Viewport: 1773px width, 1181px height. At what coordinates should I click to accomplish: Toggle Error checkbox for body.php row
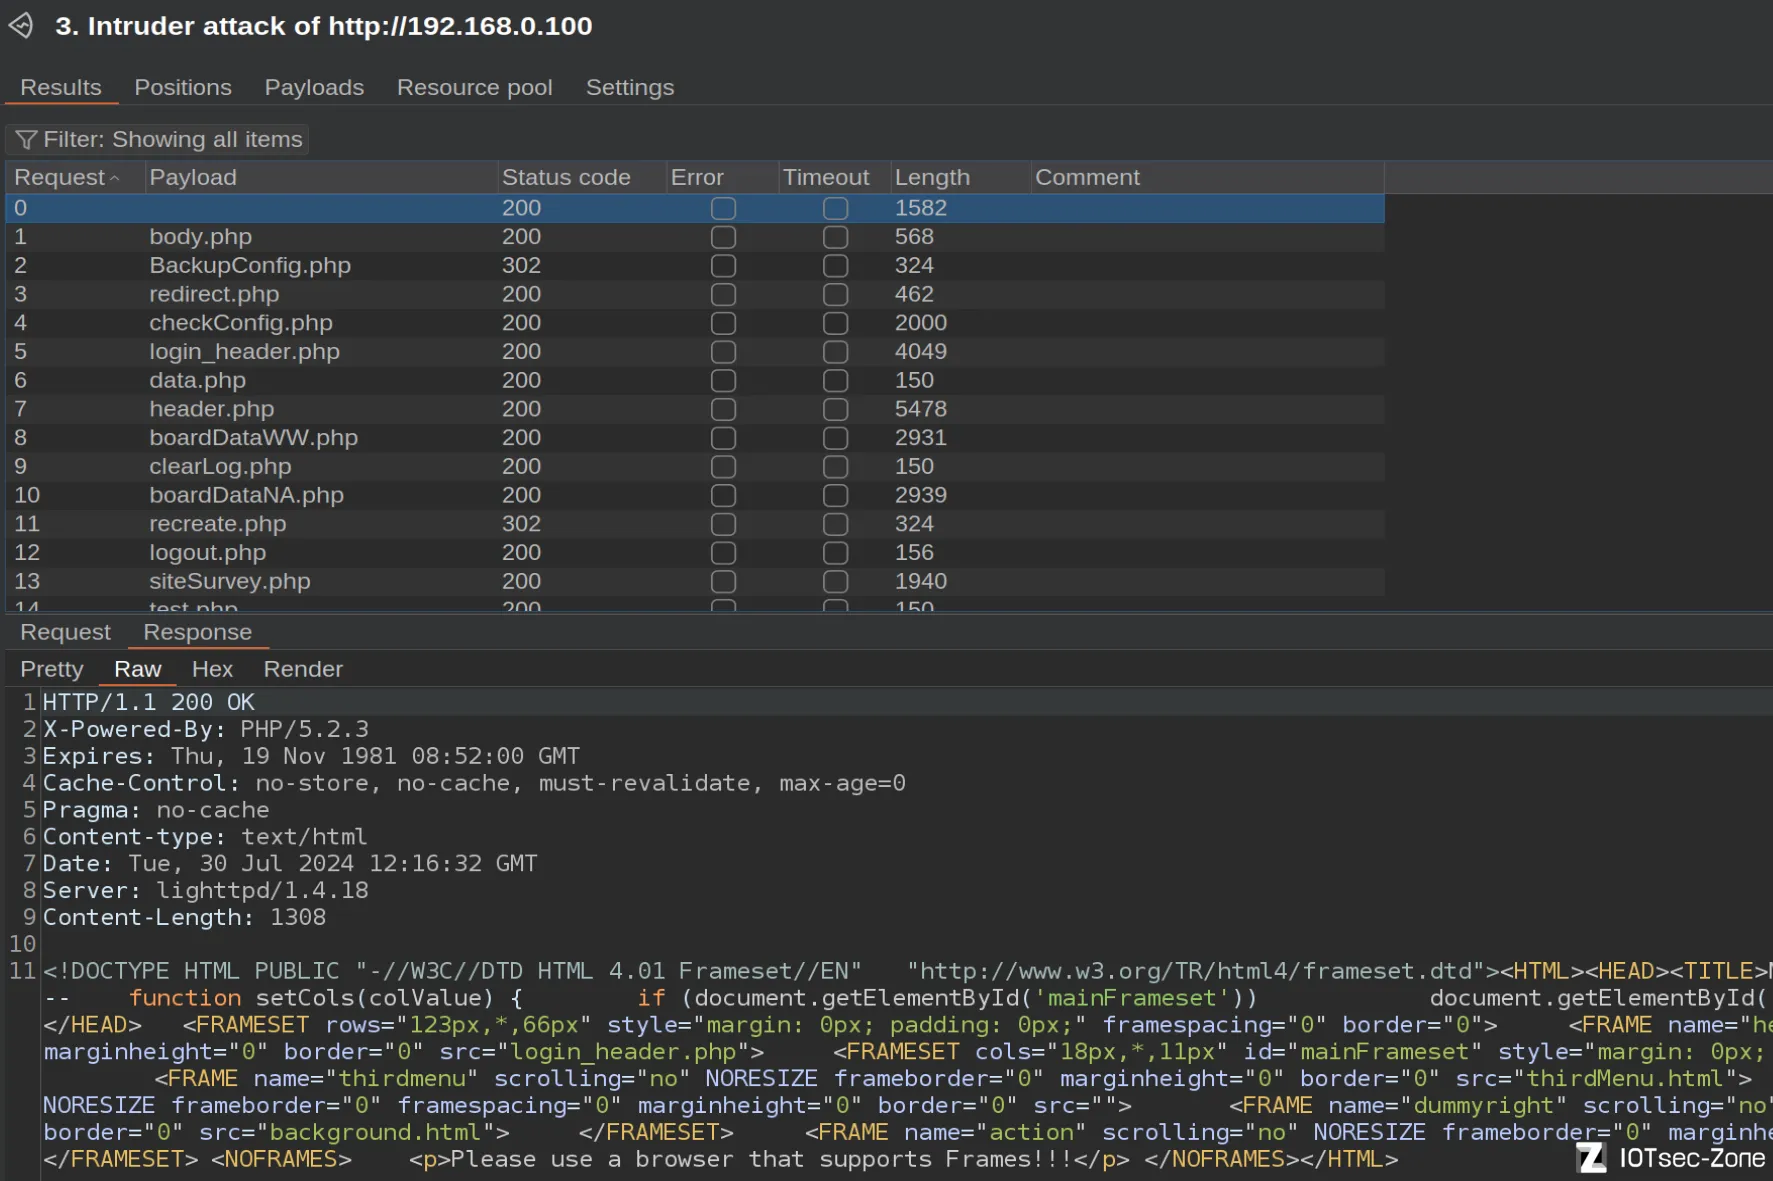point(723,237)
